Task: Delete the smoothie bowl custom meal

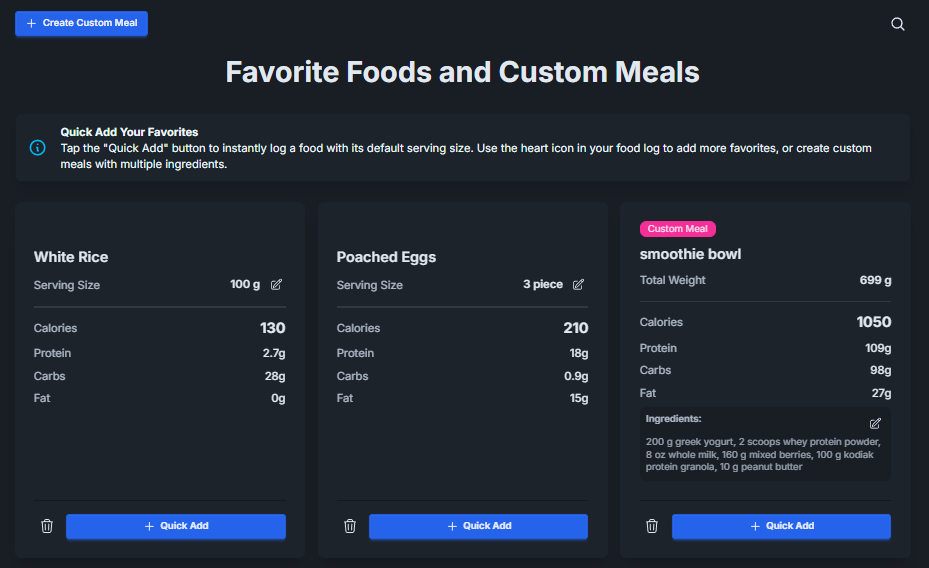Action: click(x=652, y=526)
